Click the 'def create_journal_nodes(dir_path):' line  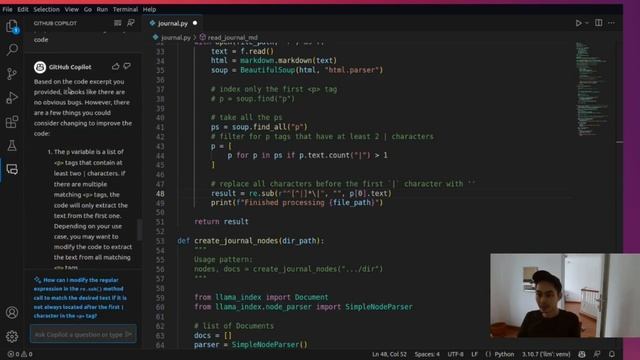point(251,241)
